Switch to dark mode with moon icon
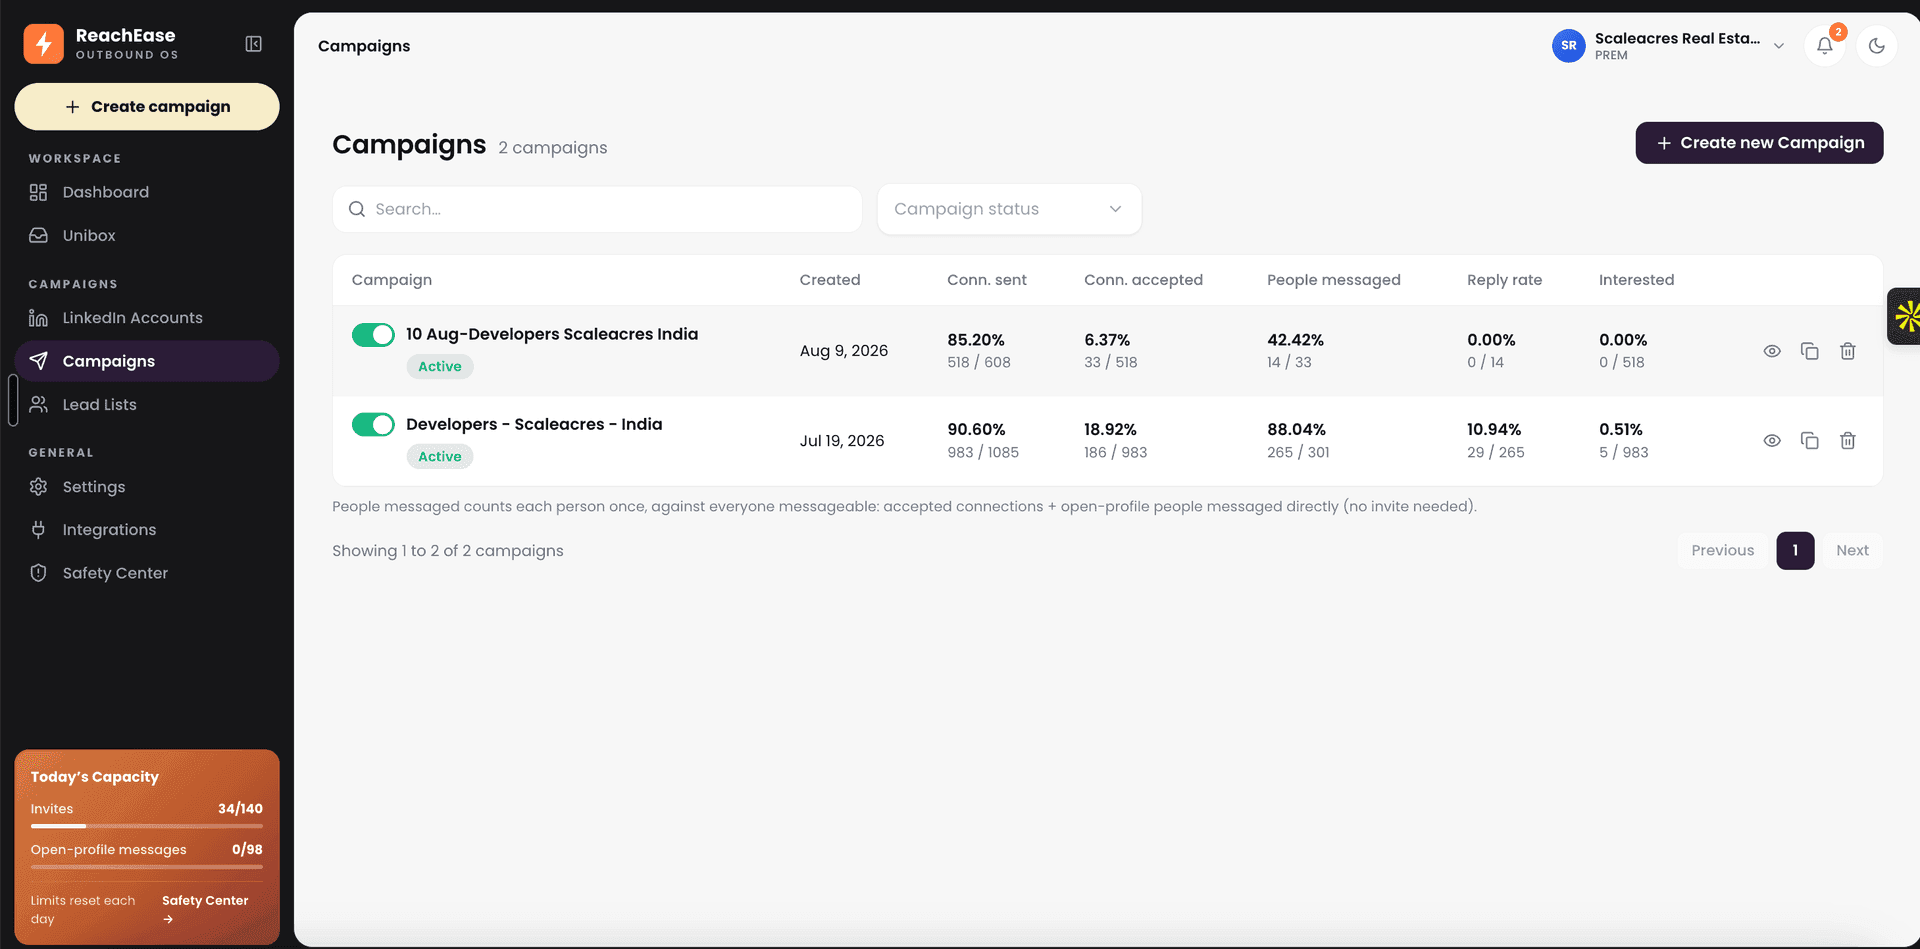 pyautogui.click(x=1877, y=45)
